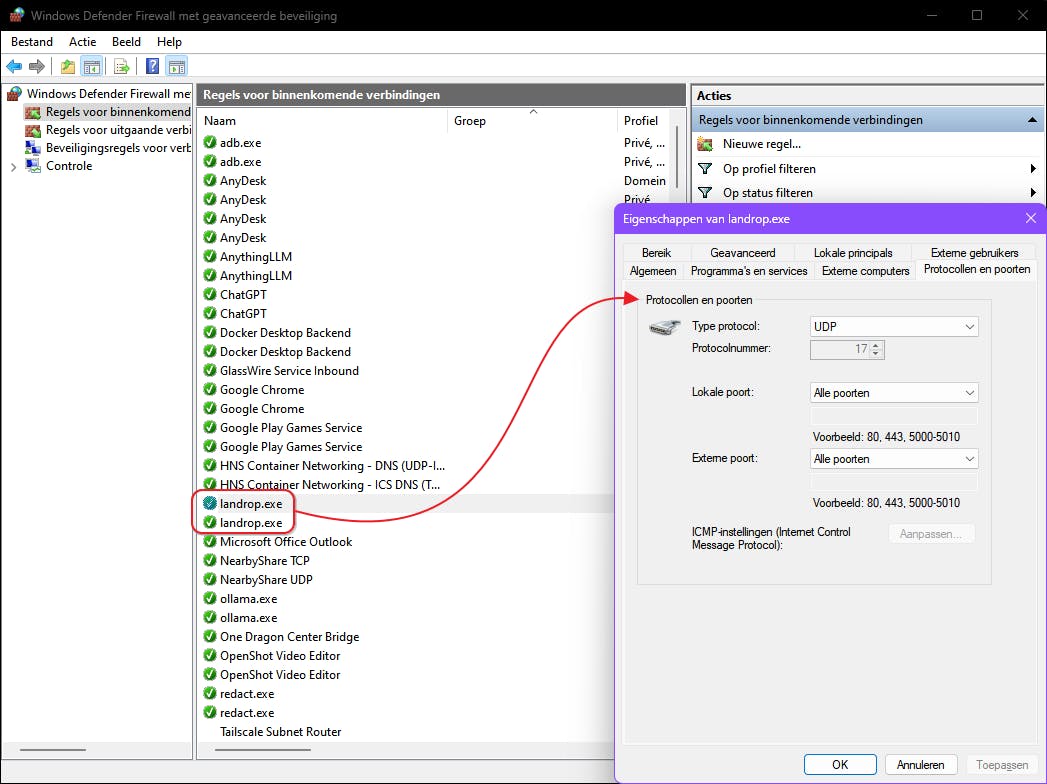Image resolution: width=1047 pixels, height=784 pixels.
Task: Click the Export list toolbar icon
Action: [122, 66]
